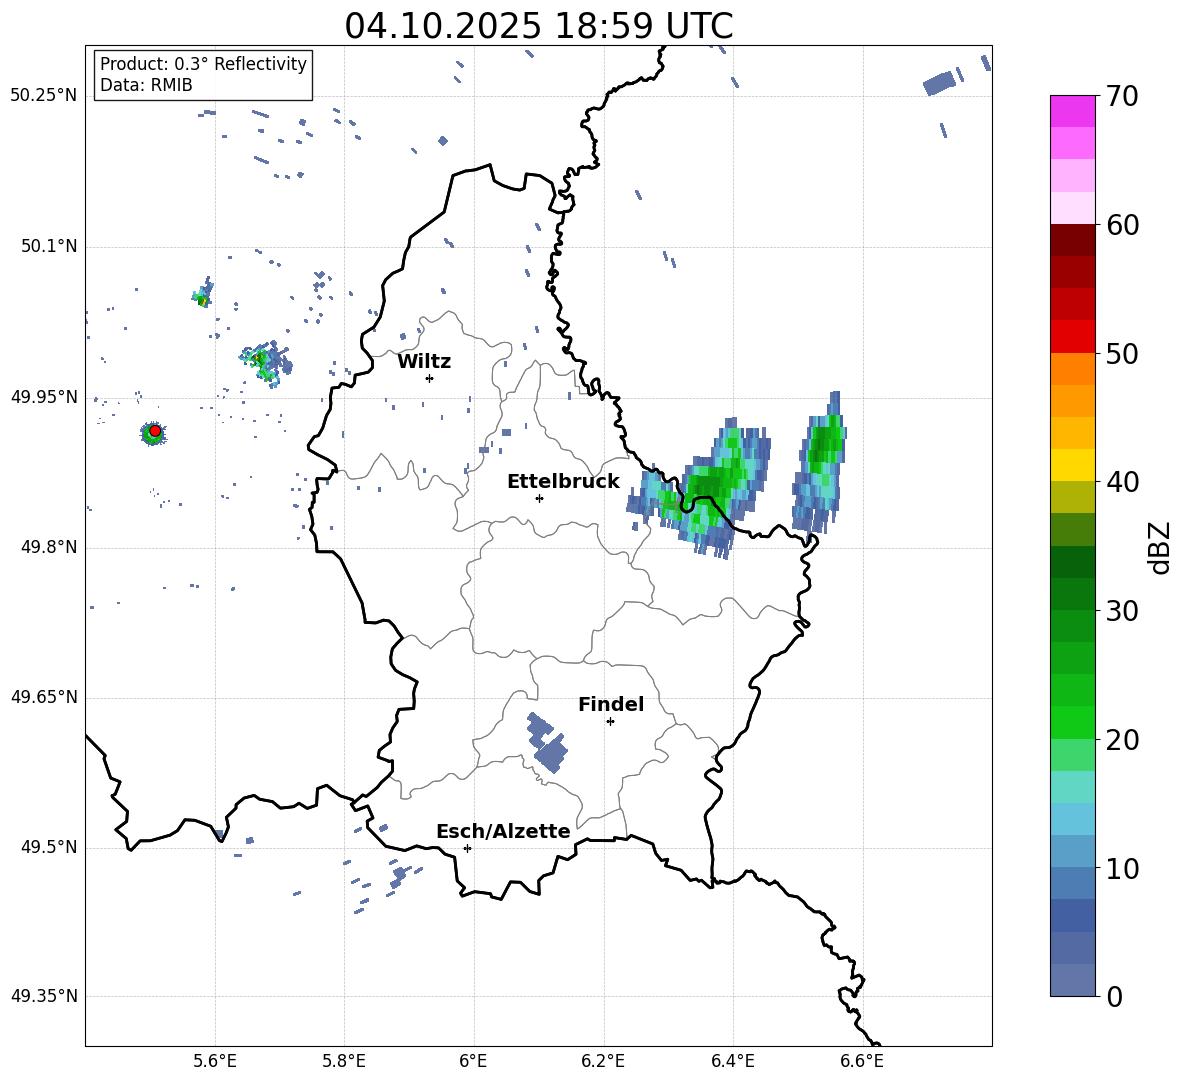Pick the magenta top colorbar band

(1072, 111)
